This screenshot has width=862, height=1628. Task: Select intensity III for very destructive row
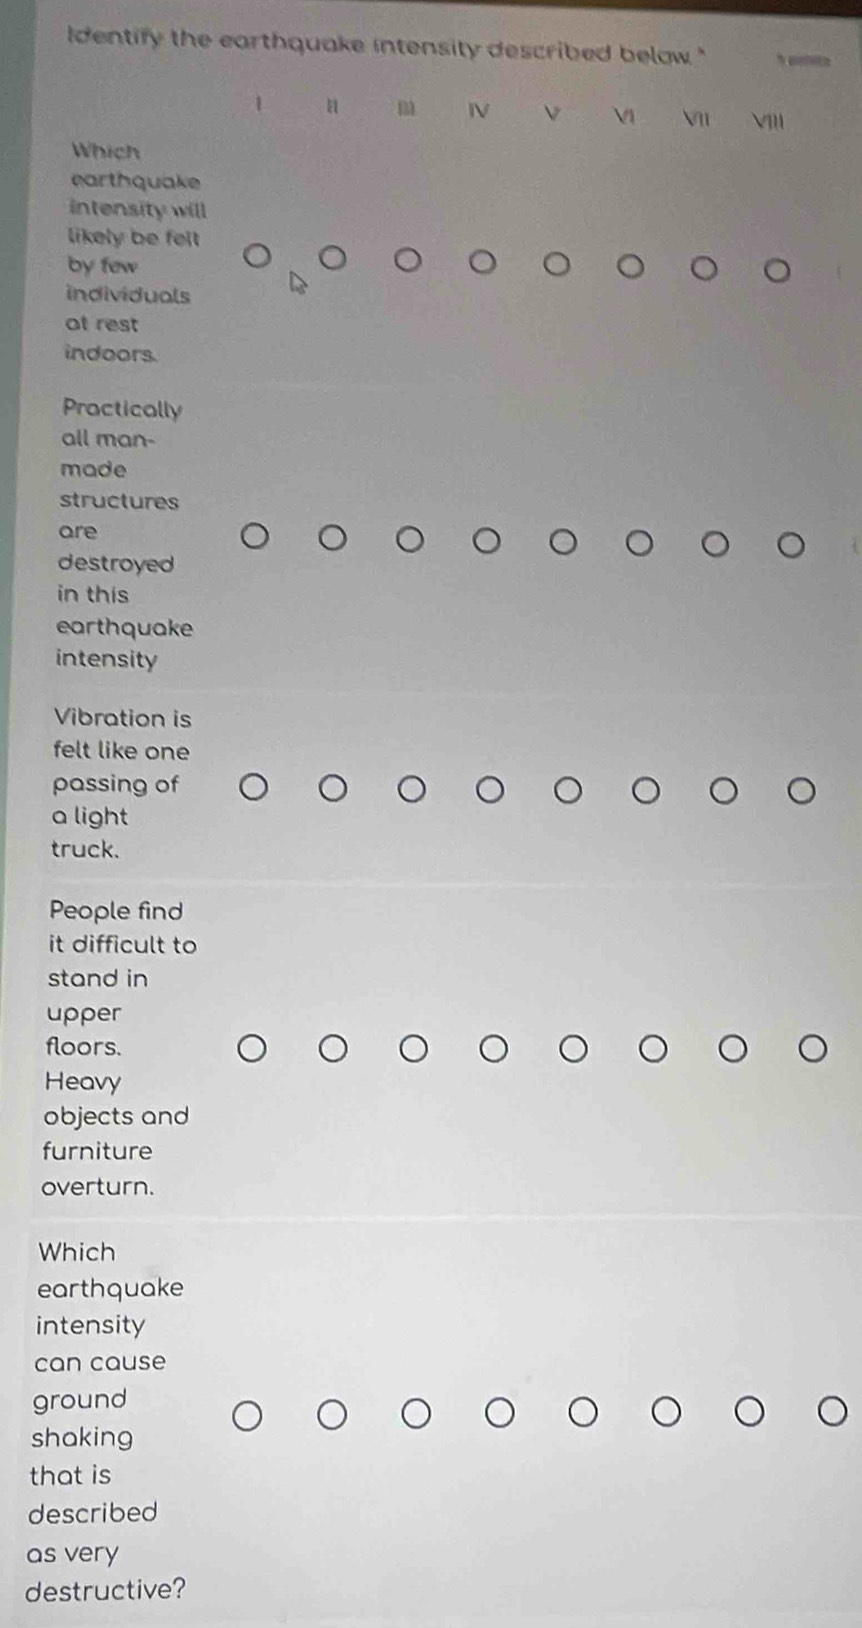click(x=416, y=1415)
